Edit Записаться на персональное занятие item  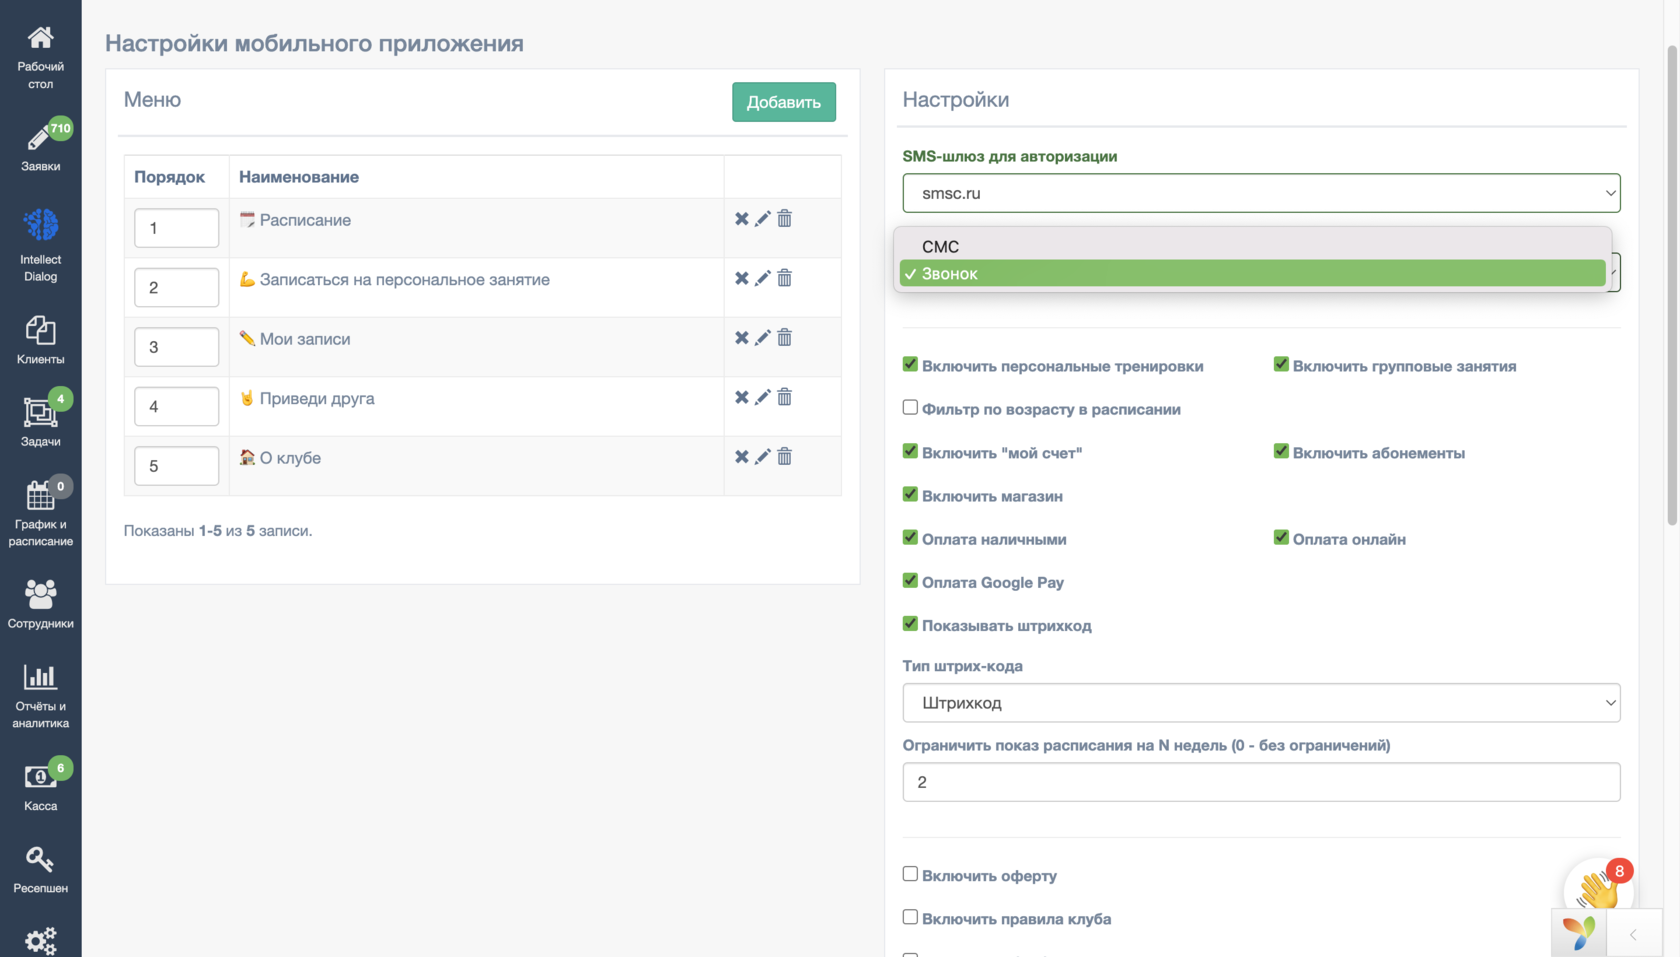pos(763,278)
